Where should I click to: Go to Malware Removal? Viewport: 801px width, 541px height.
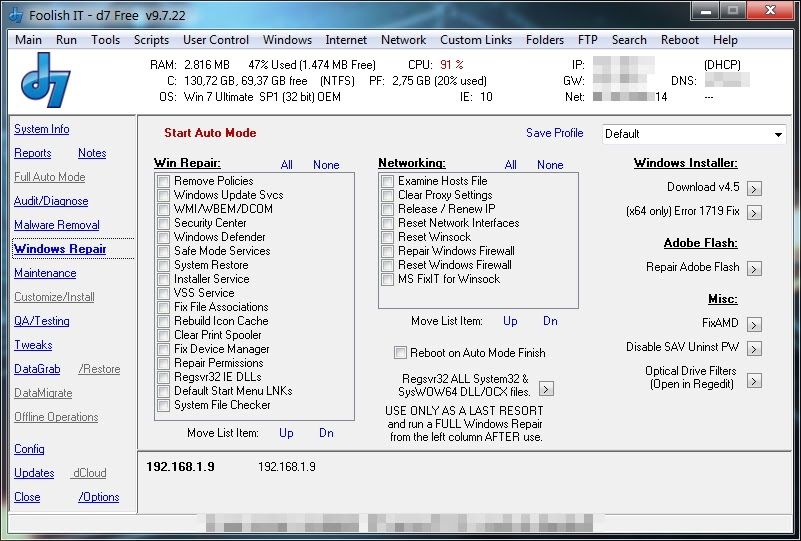pos(57,225)
